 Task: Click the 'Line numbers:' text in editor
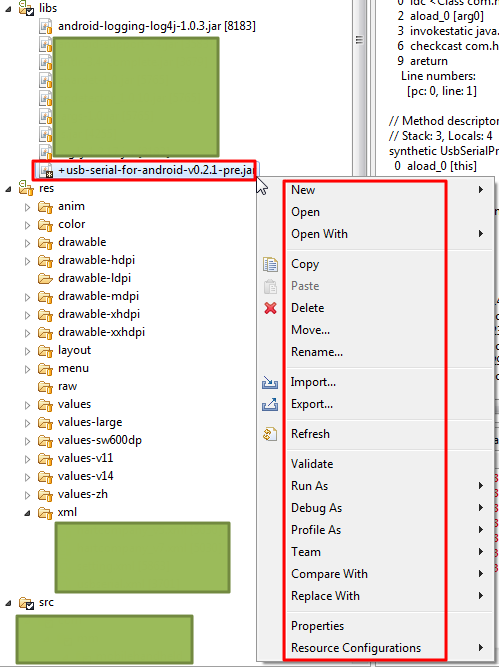click(x=438, y=77)
